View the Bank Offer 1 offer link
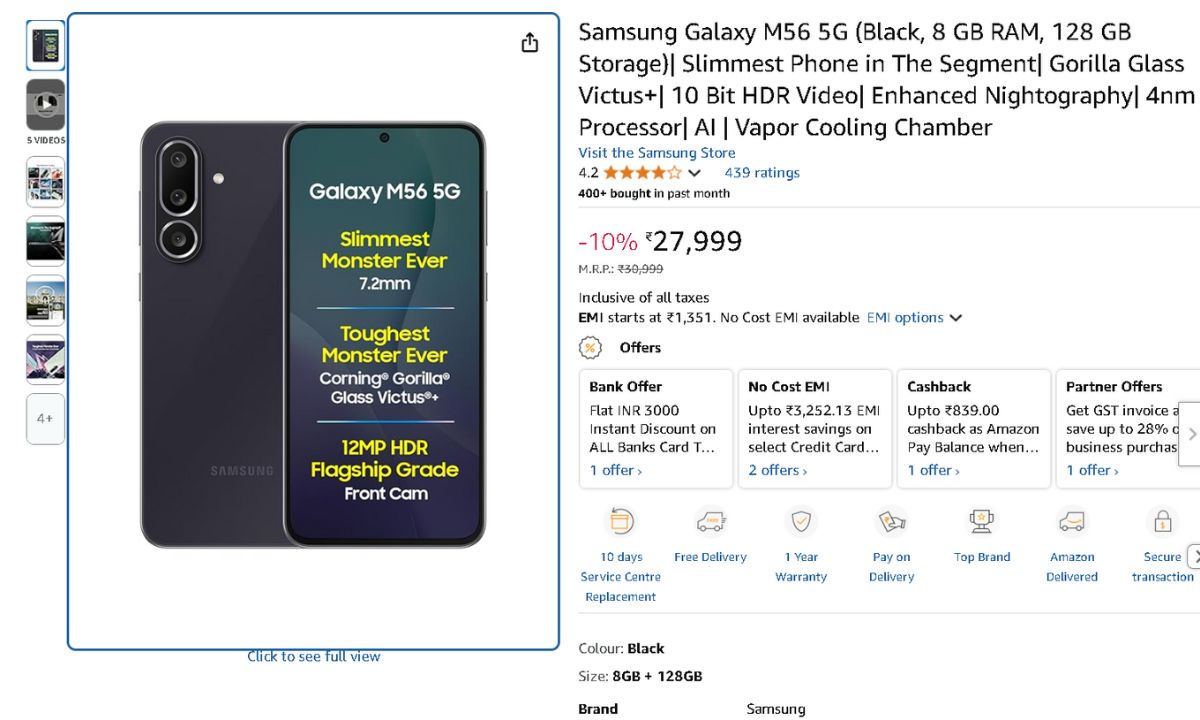The image size is (1200, 720). coord(615,471)
